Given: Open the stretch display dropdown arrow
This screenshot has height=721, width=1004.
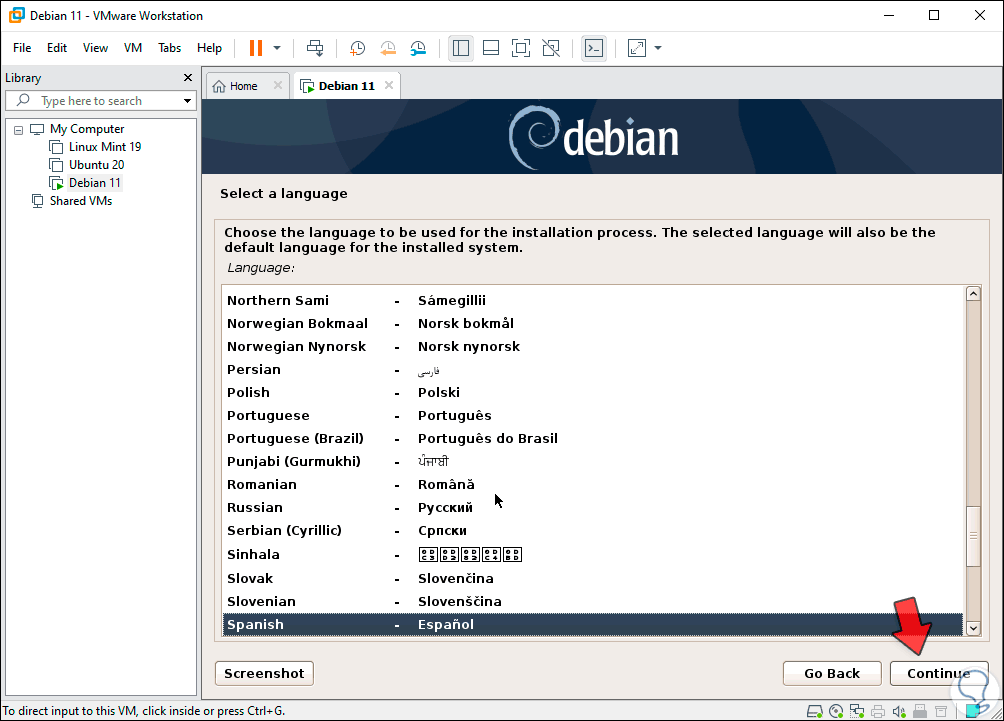Looking at the screenshot, I should [x=658, y=48].
